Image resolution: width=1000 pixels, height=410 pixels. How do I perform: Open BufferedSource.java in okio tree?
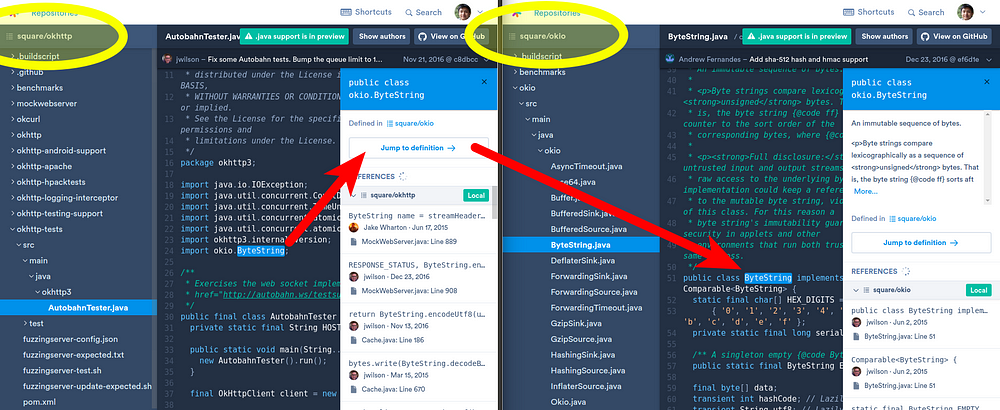pos(588,229)
